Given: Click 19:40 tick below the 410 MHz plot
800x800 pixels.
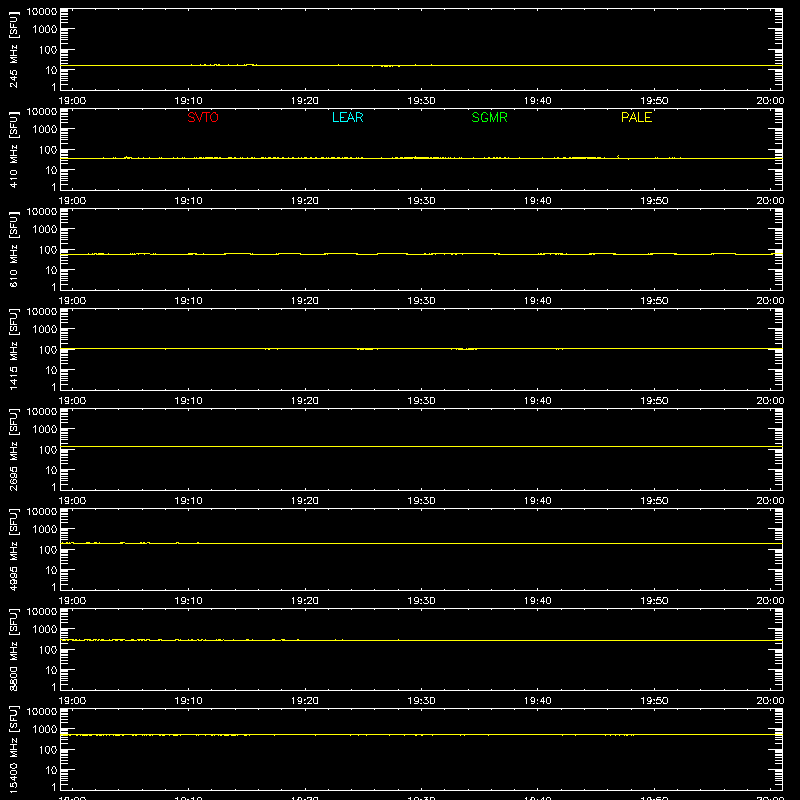Looking at the screenshot, I should tap(538, 201).
